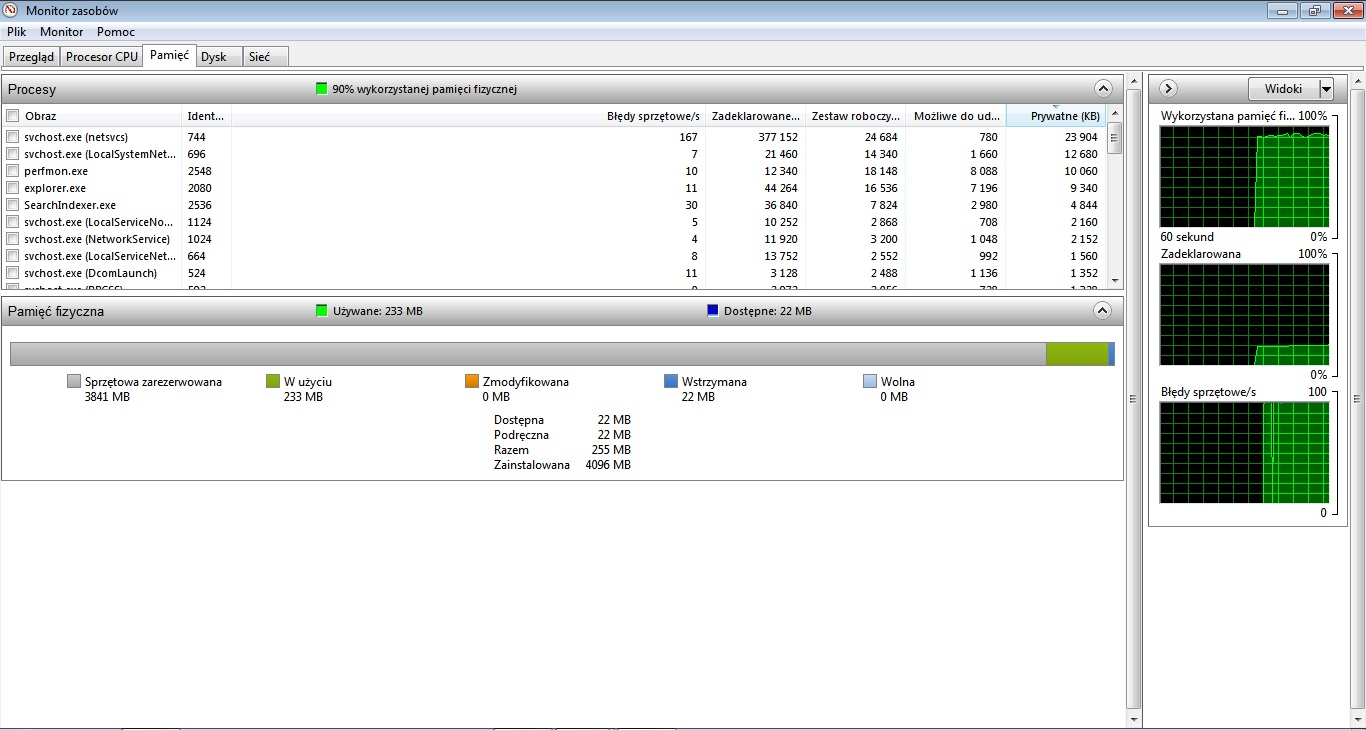Screen dimensions: 1366x730
Task: Click the green physical memory usage indicator in Procesy header
Action: tap(322, 89)
